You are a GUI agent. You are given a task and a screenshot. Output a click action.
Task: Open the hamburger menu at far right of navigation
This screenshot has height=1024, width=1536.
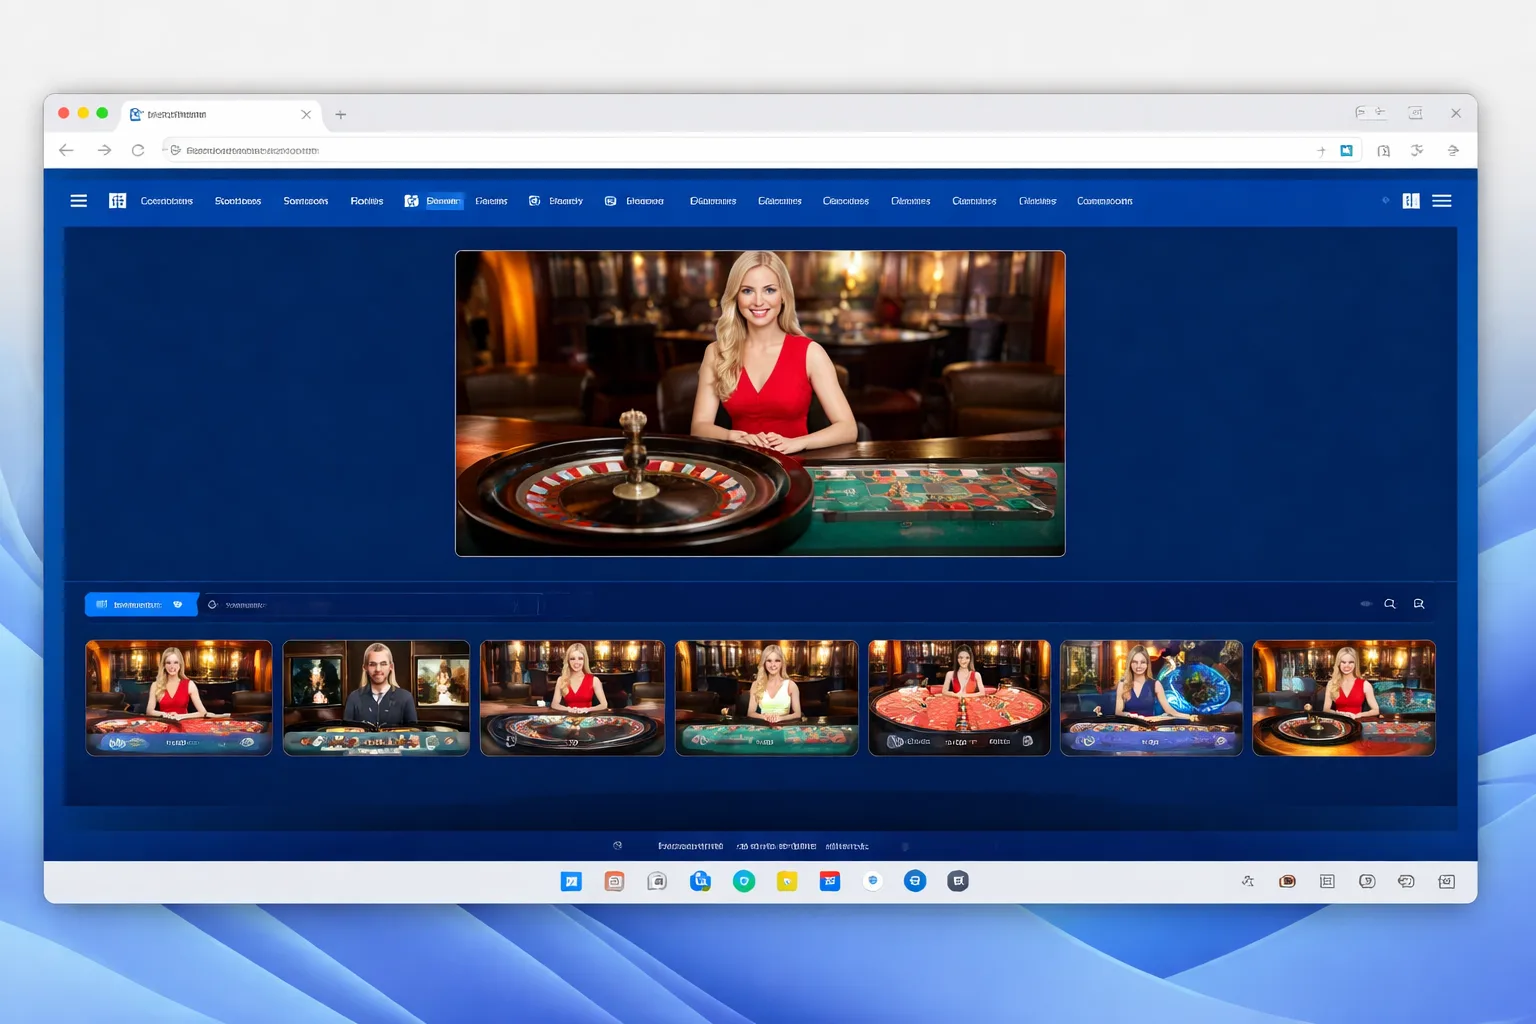tap(1442, 201)
